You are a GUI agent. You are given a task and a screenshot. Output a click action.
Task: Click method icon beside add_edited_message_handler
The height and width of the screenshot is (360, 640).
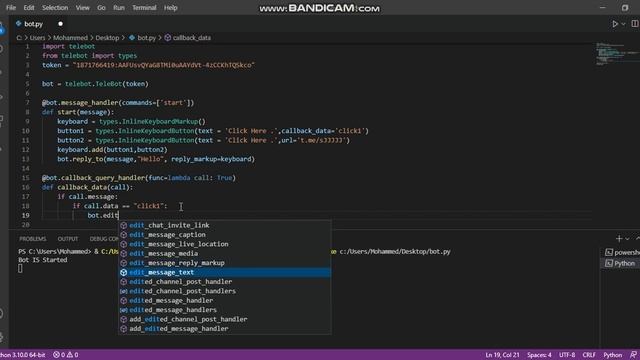point(124,329)
